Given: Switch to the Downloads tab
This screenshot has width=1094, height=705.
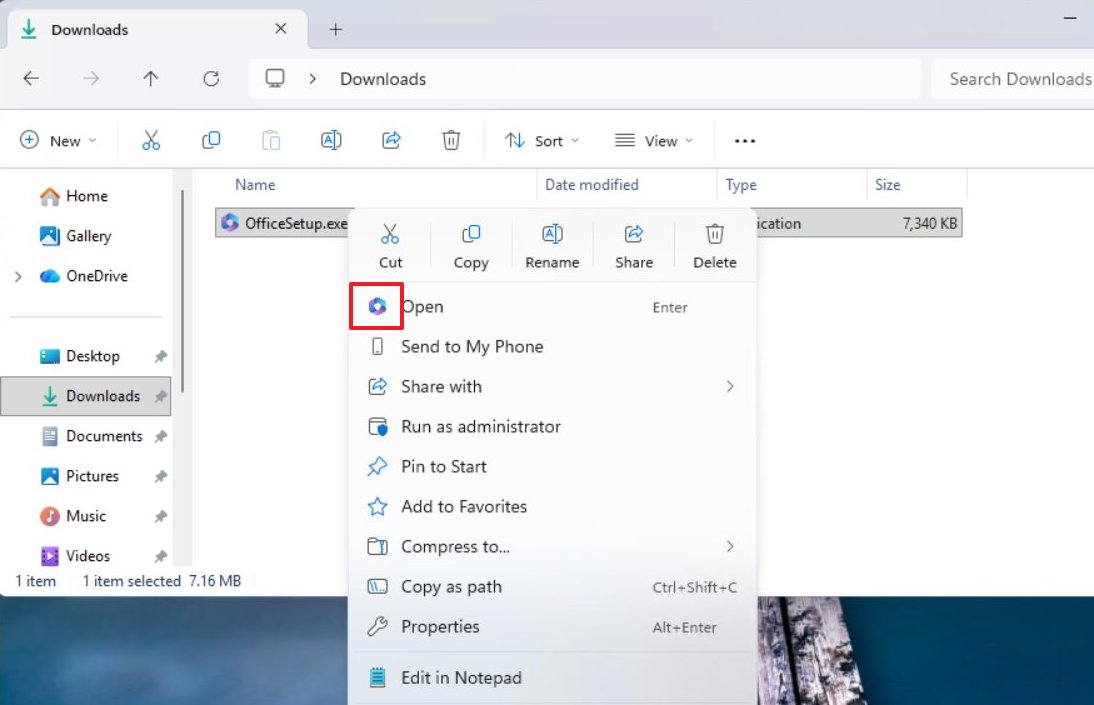Looking at the screenshot, I should [x=90, y=29].
